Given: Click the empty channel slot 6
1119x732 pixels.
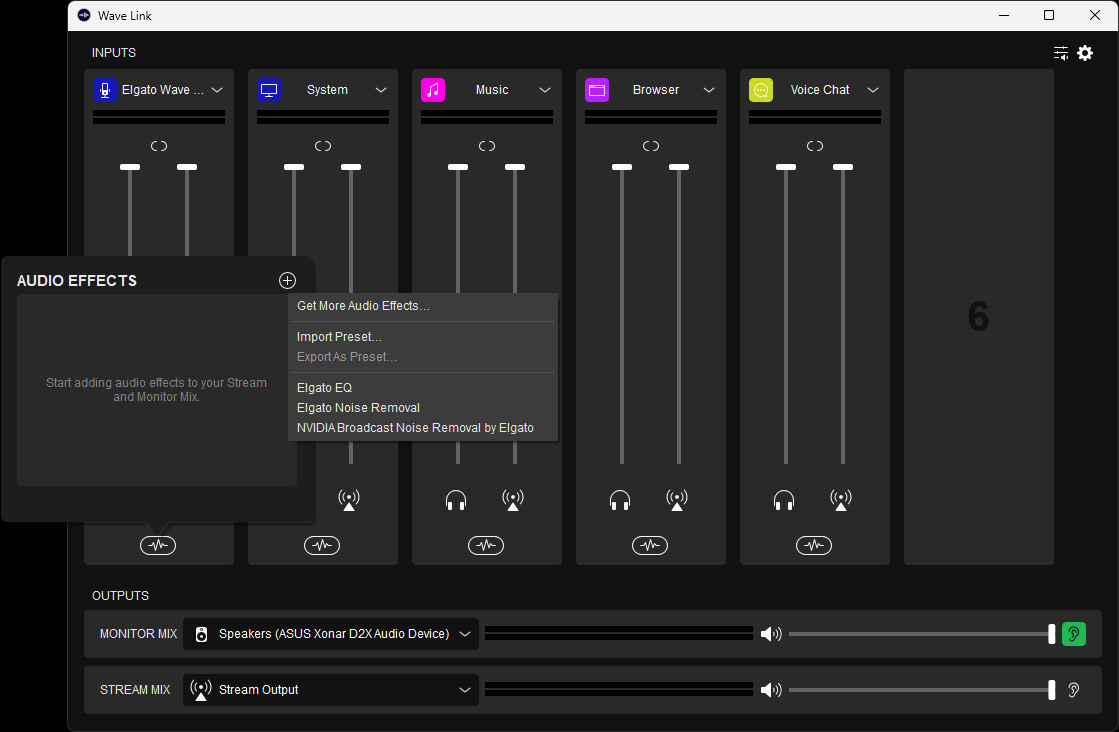Looking at the screenshot, I should pos(978,317).
